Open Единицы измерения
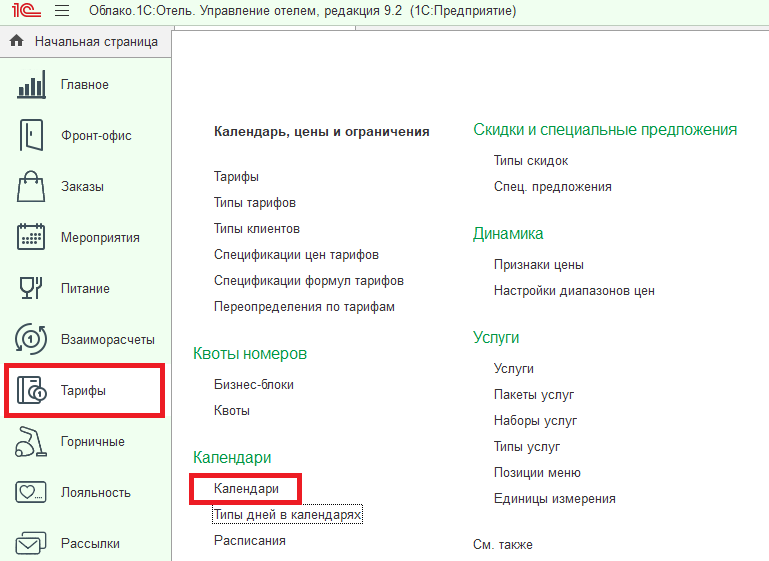The height and width of the screenshot is (561, 769). point(555,498)
